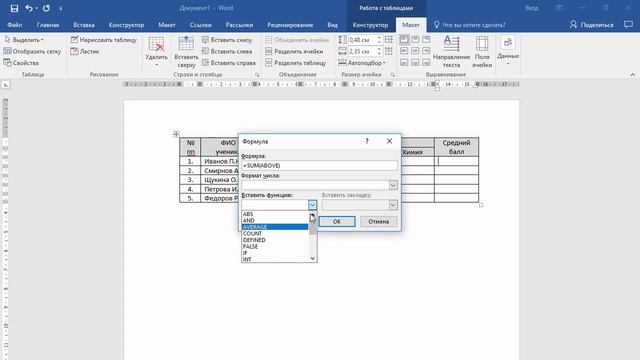Open the comments icon in title area
Screen dimensions: 640x360
tap(628, 25)
